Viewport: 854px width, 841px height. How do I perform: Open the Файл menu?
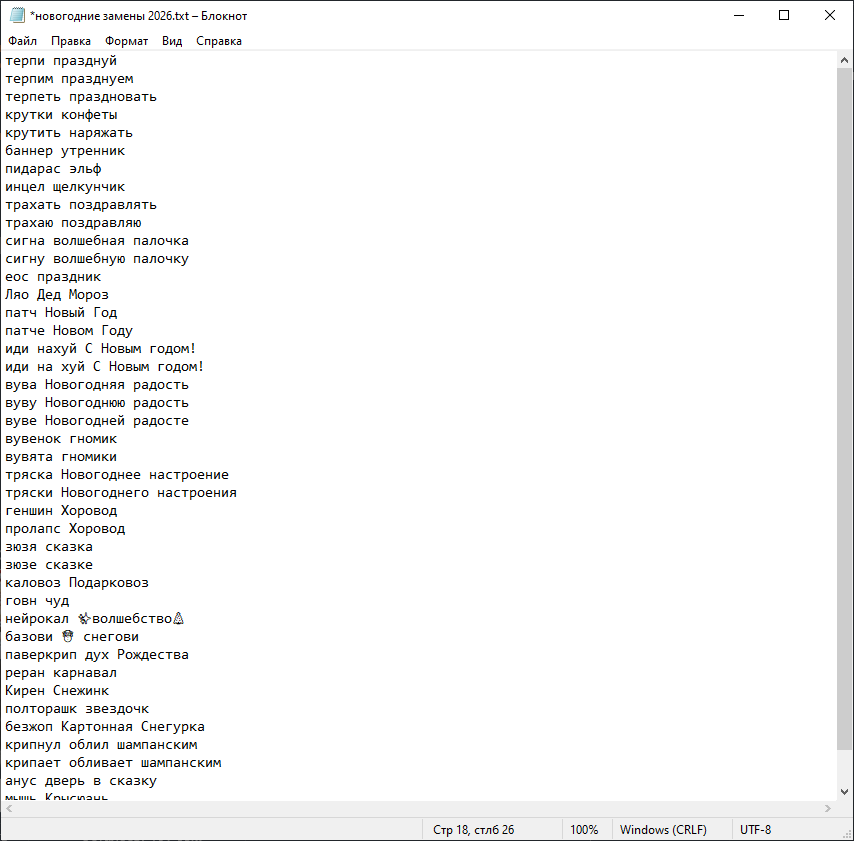click(22, 41)
